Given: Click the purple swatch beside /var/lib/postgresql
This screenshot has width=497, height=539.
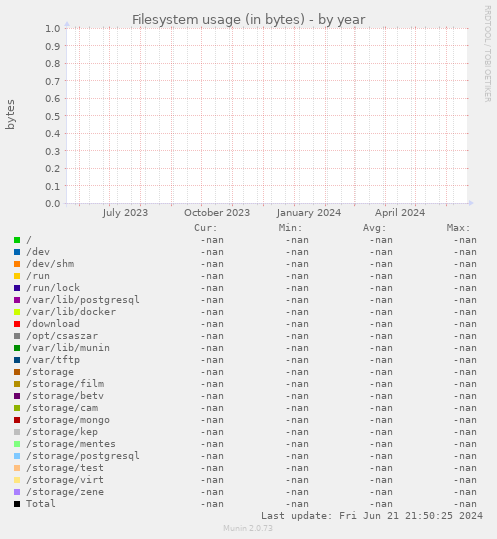Looking at the screenshot, I should pos(17,300).
